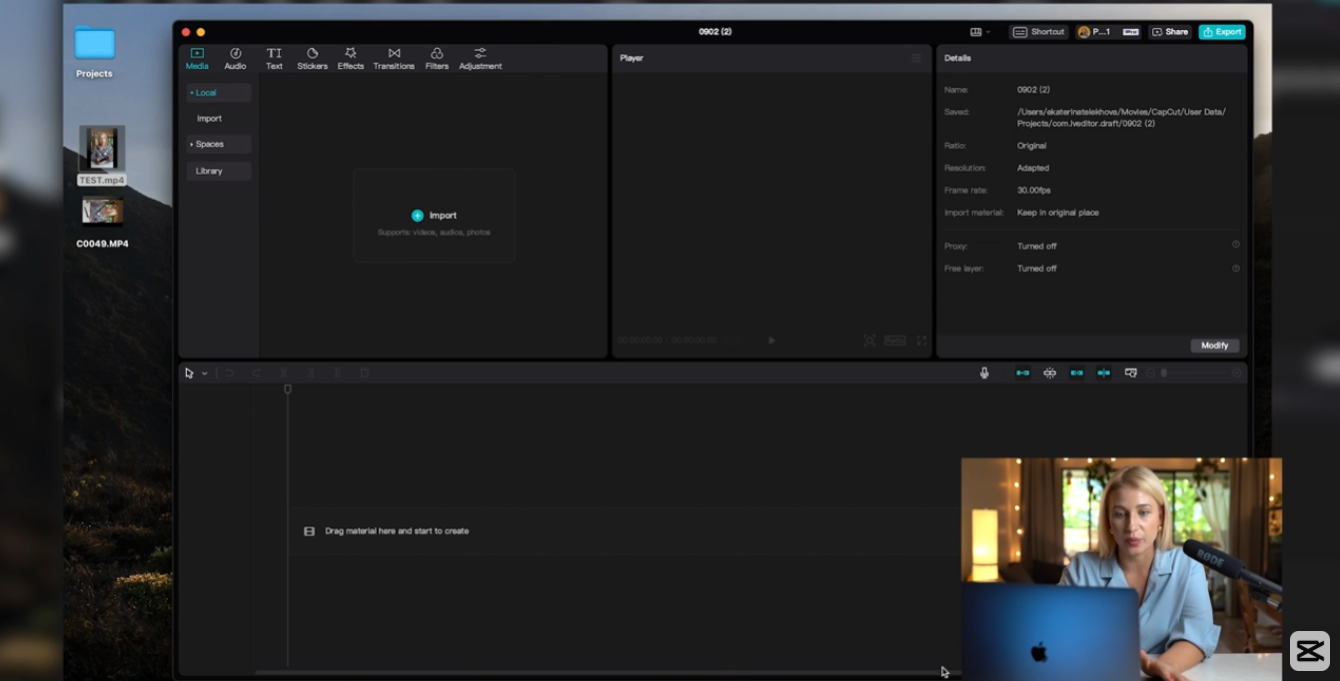Click the Modify button in Details
This screenshot has width=1340, height=681.
pyautogui.click(x=1215, y=345)
